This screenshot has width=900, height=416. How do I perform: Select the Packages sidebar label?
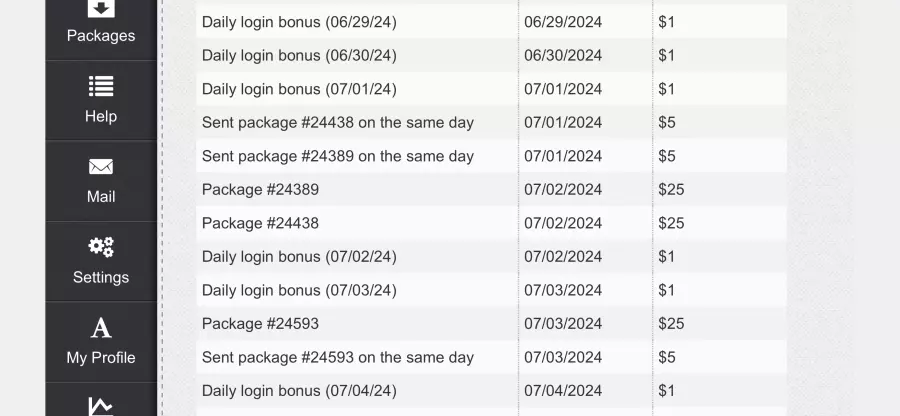tap(101, 36)
